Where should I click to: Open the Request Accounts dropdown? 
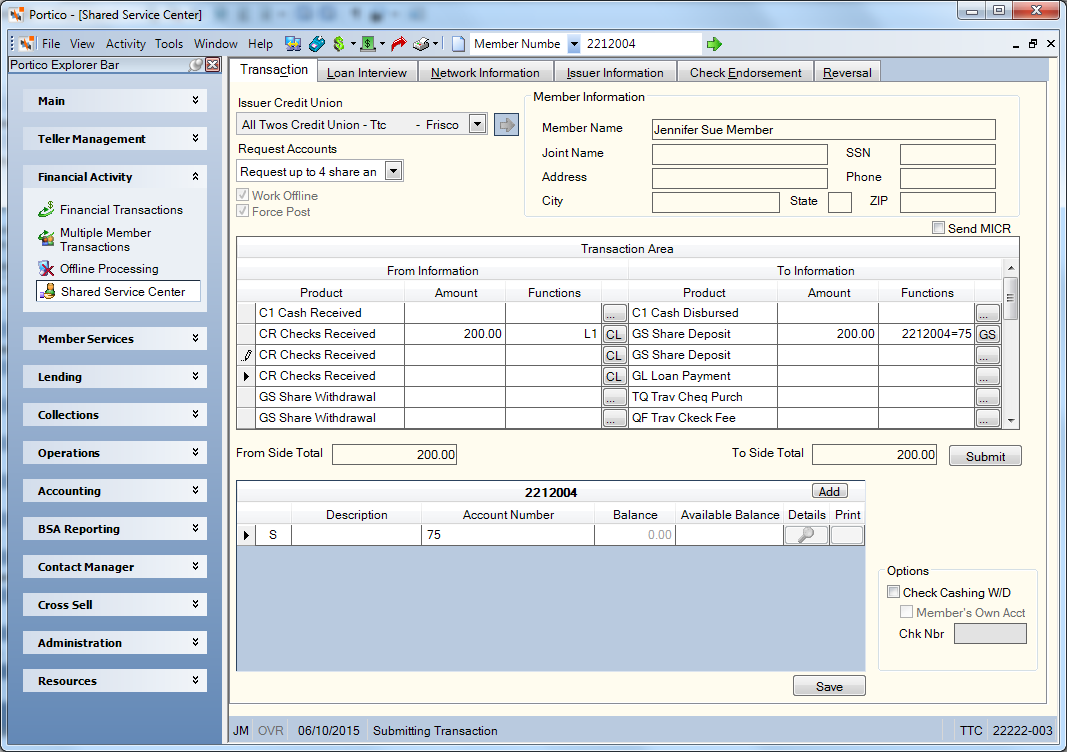[x=393, y=171]
